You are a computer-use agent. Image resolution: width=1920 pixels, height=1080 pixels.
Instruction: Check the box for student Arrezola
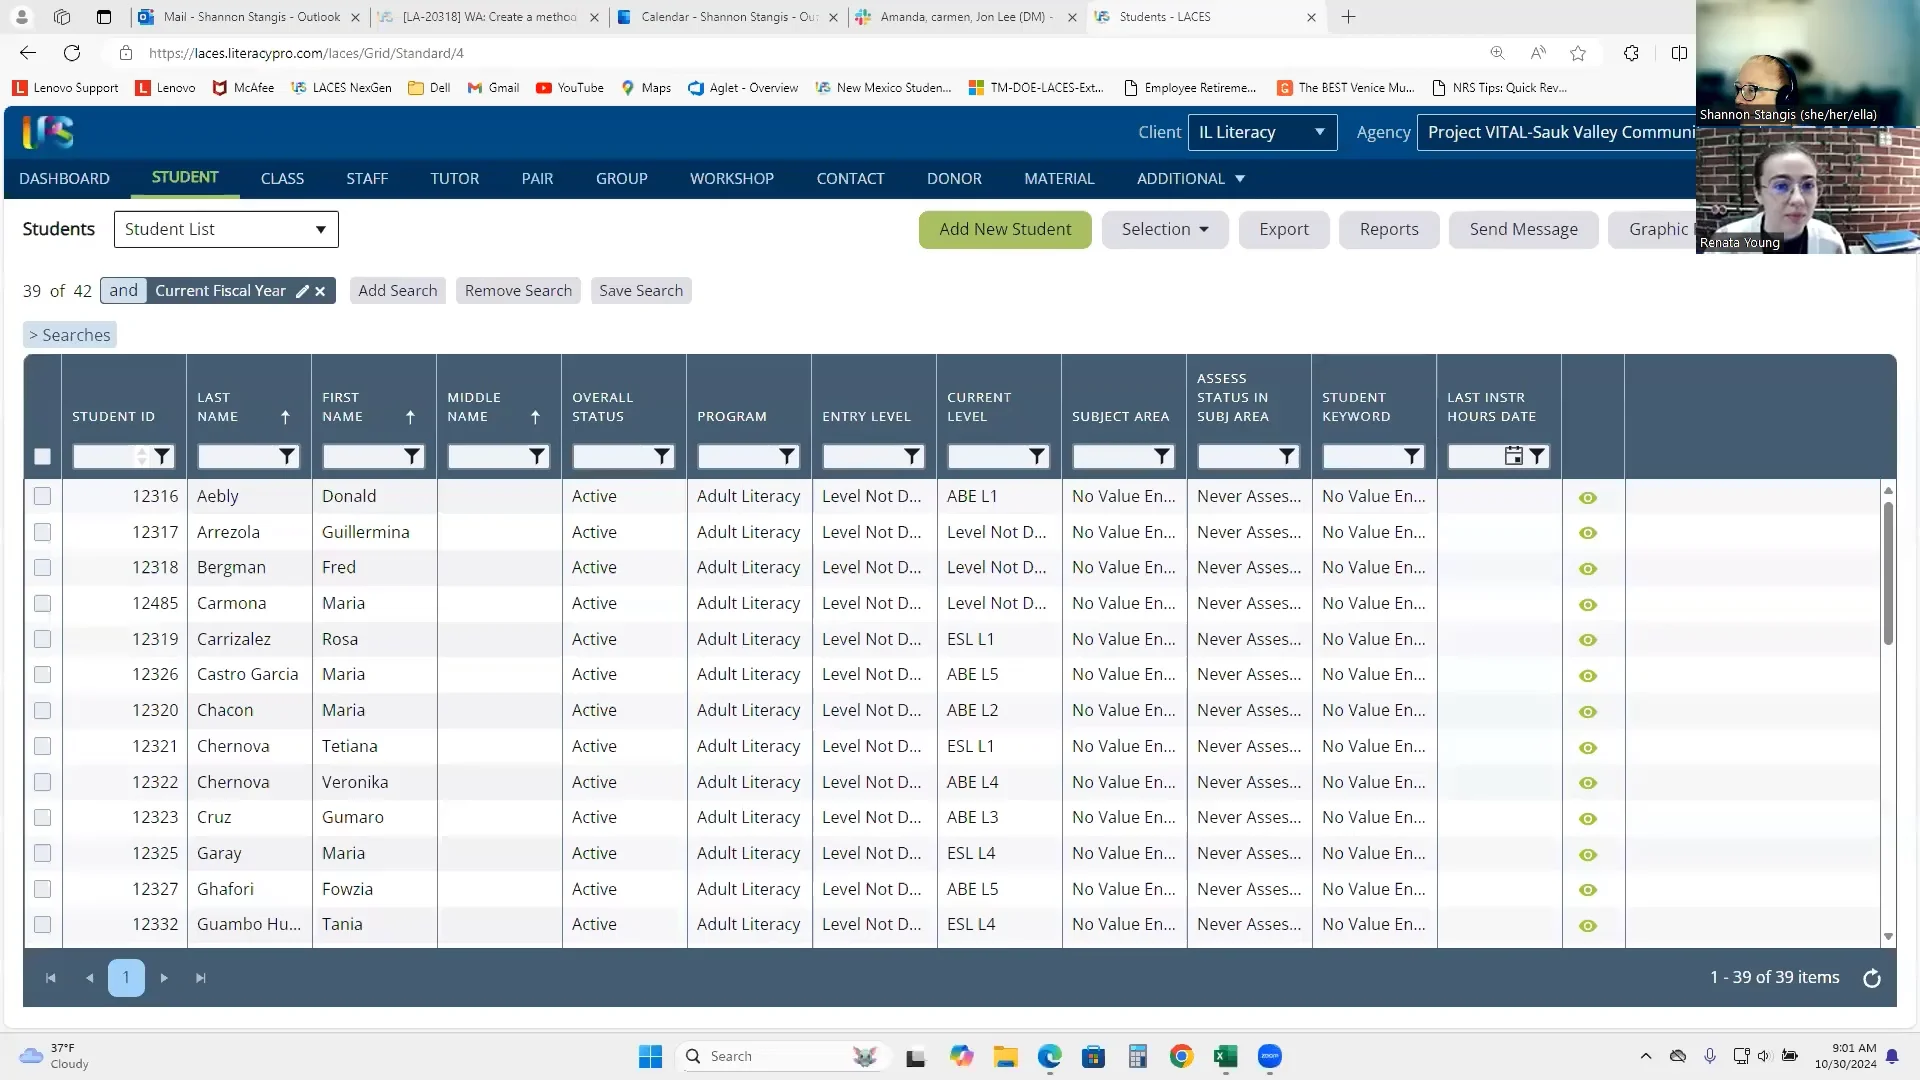coord(42,532)
